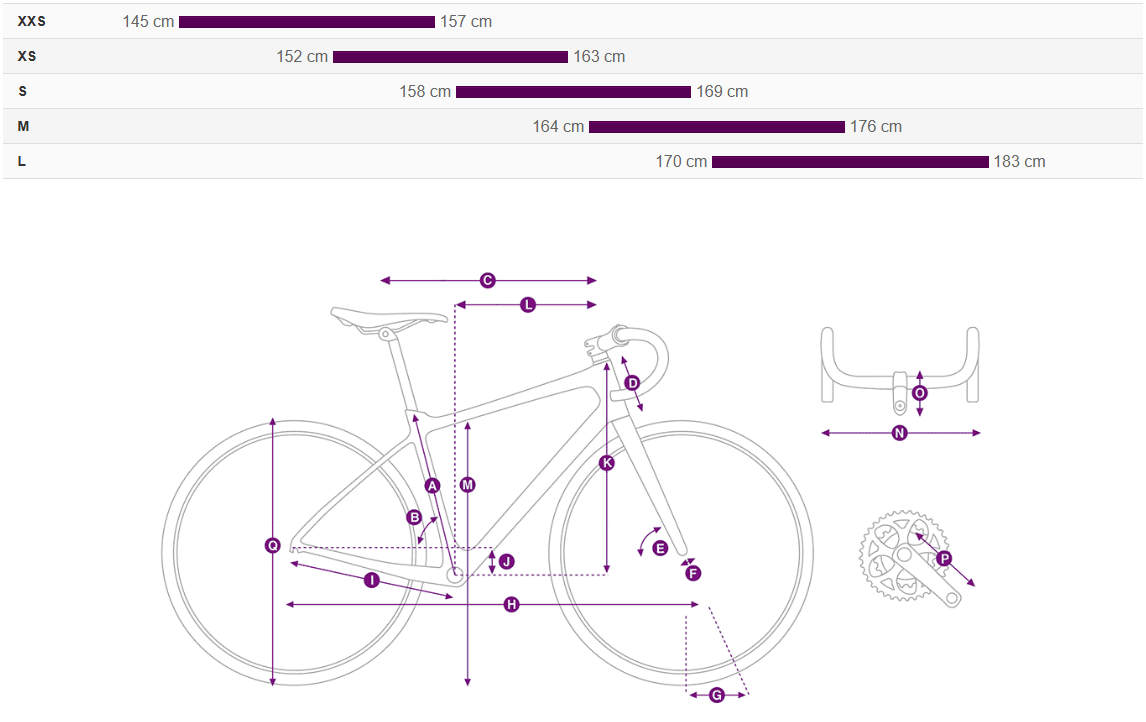Click the L reach marker
This screenshot has height=722, width=1146.
coord(528,305)
